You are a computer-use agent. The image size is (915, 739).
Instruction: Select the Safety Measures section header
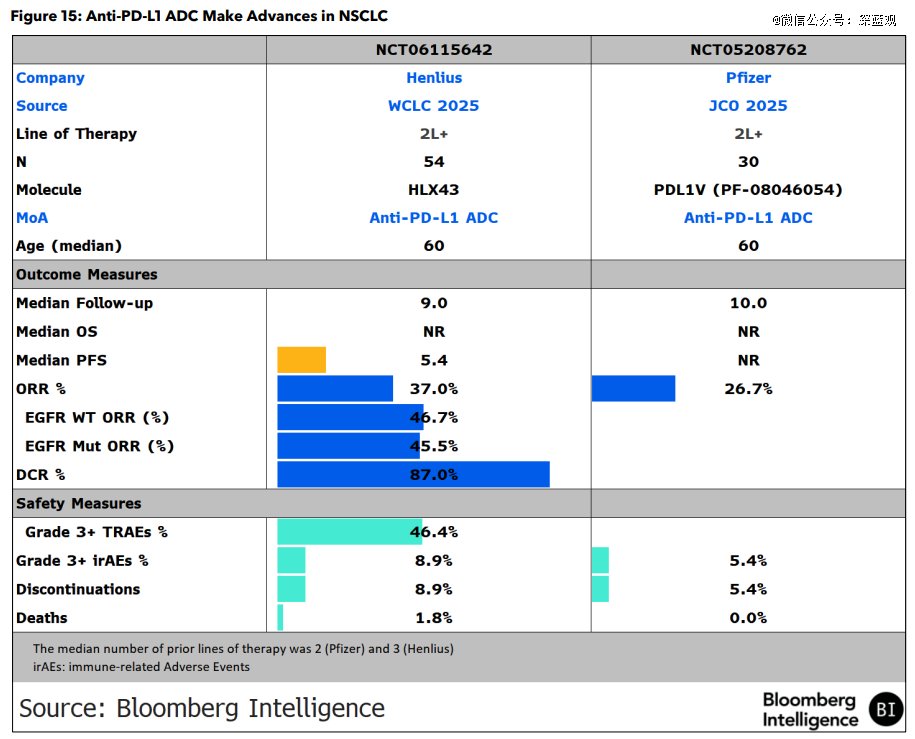point(78,503)
